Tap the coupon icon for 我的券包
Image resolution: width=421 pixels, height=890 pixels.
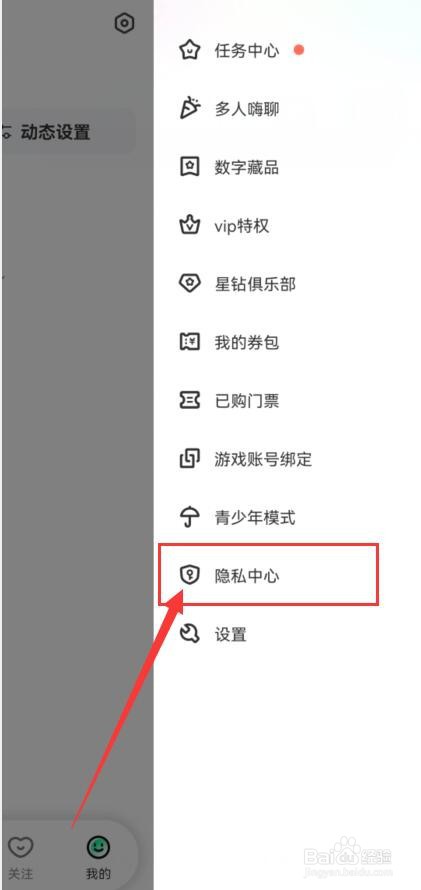pos(189,342)
